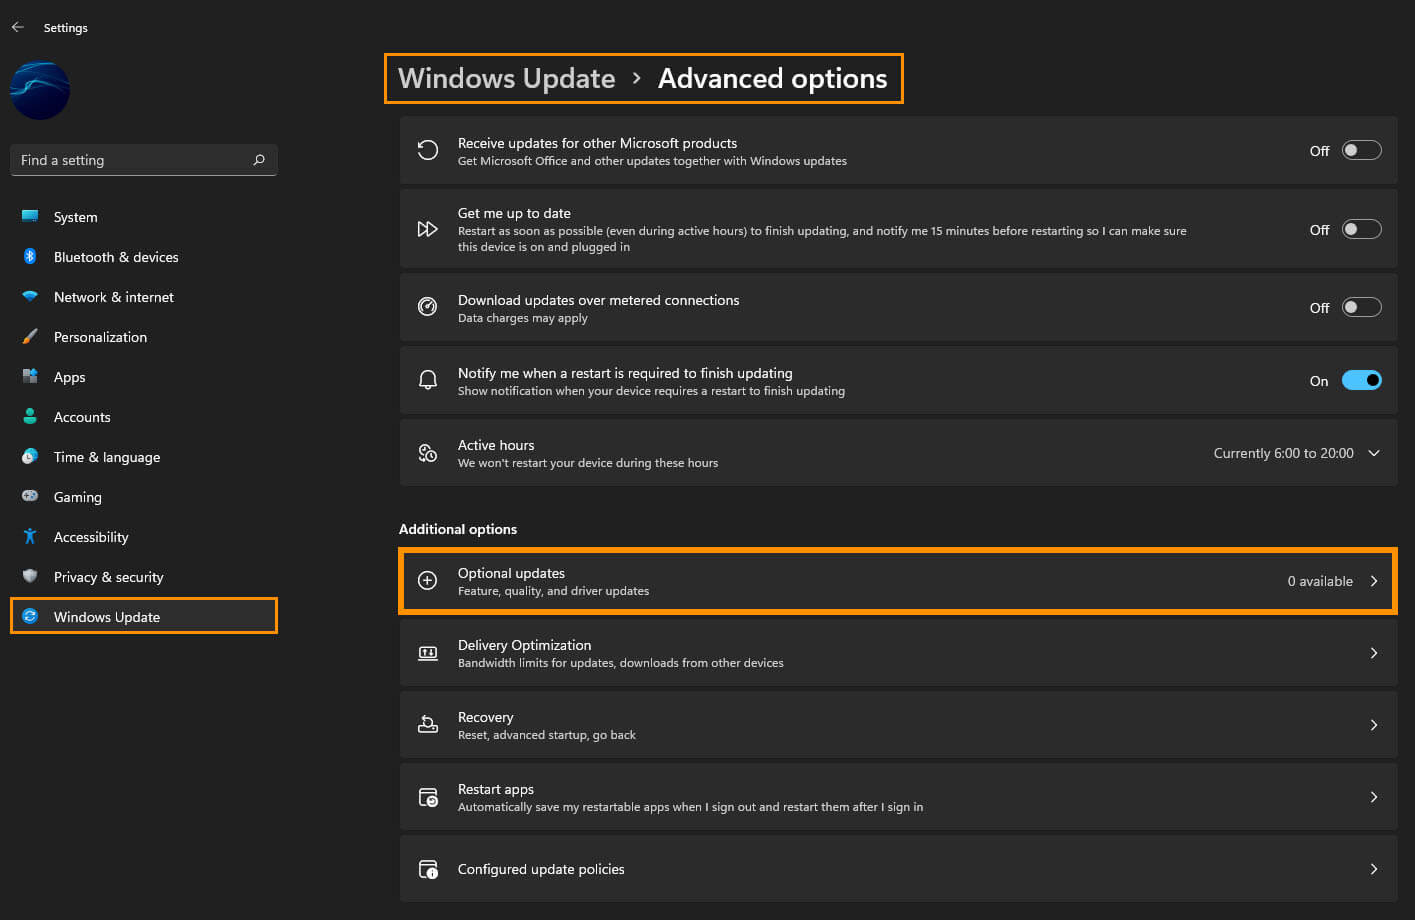1415x920 pixels.
Task: Click the Privacy & security shield icon
Action: pos(30,576)
